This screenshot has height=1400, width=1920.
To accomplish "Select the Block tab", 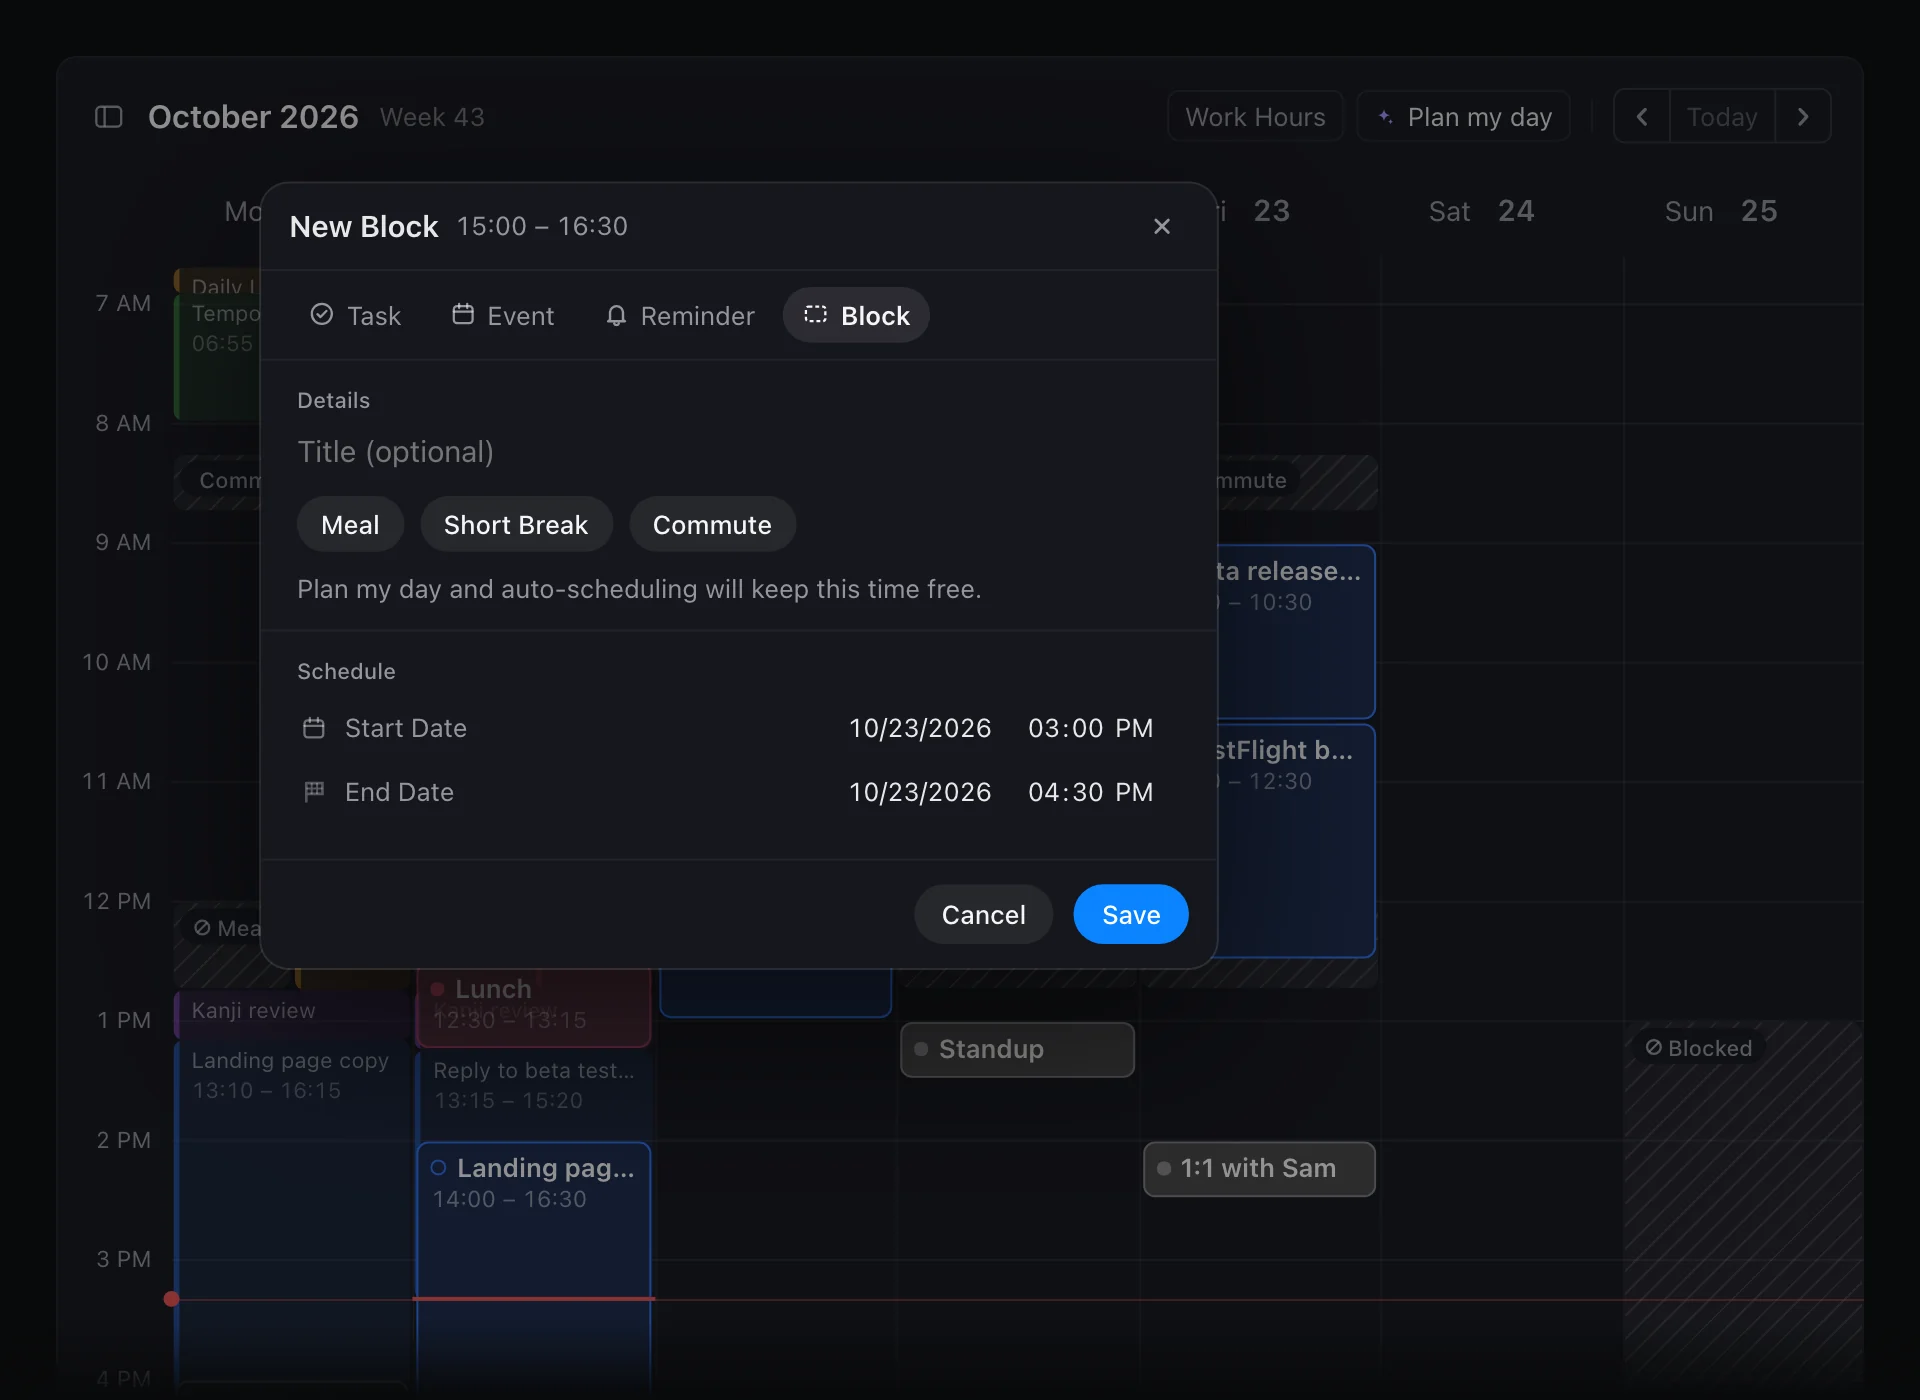I will coord(857,316).
